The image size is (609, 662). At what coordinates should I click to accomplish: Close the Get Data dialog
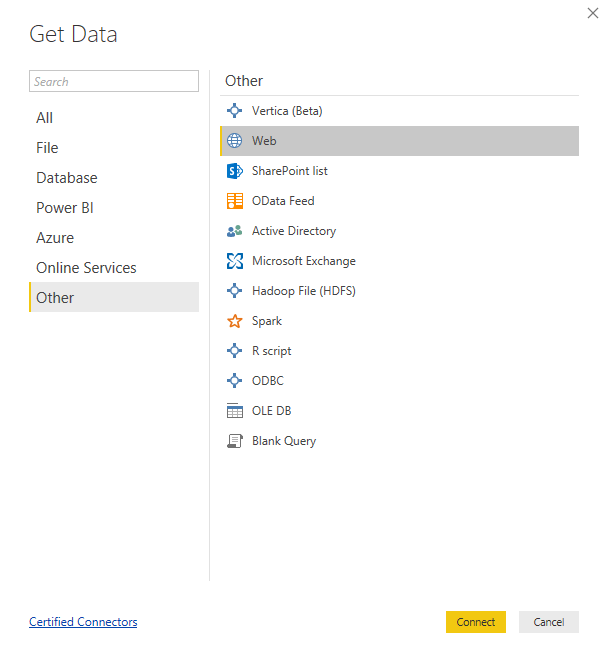(x=593, y=13)
